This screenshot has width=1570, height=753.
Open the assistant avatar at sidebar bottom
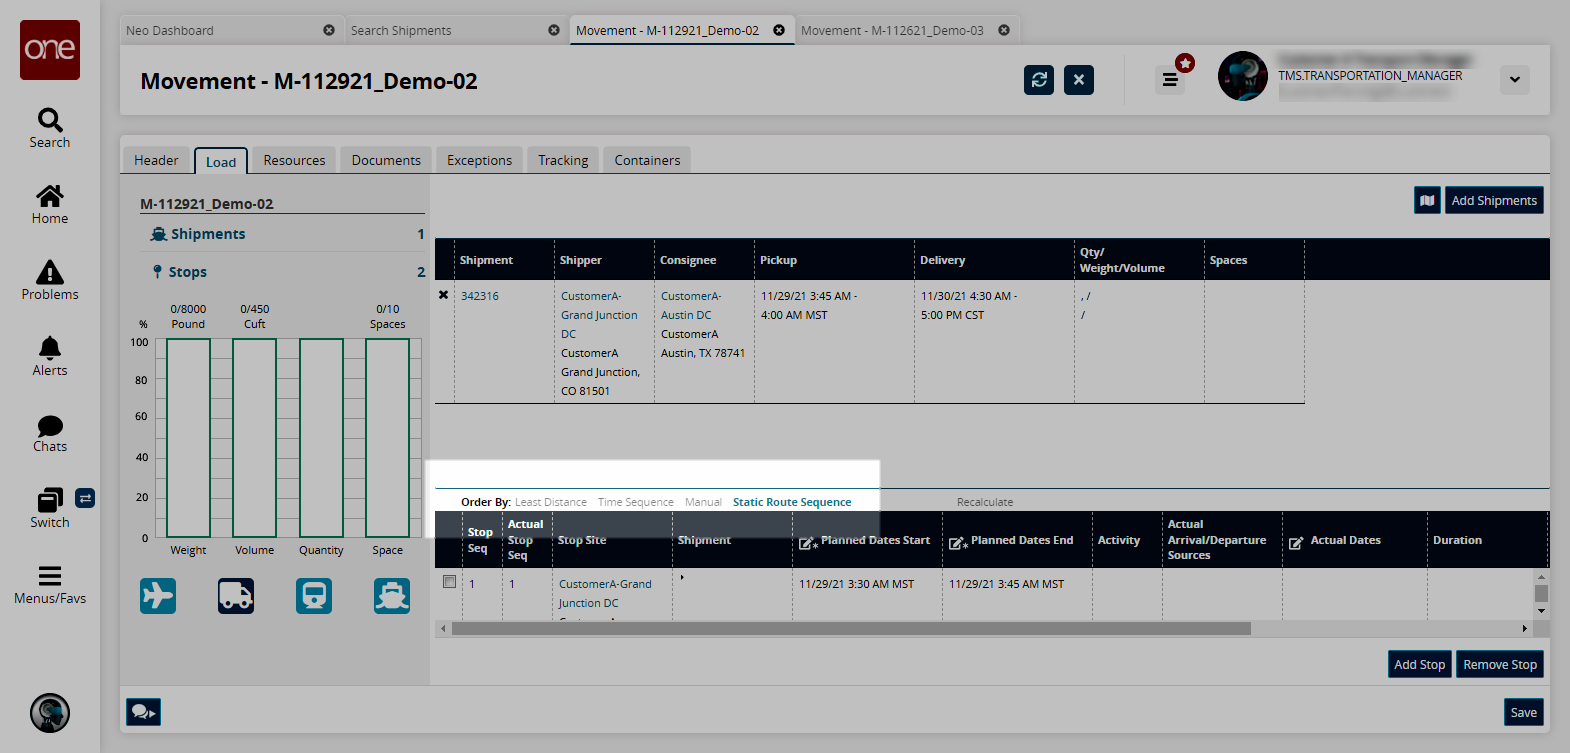tap(50, 713)
